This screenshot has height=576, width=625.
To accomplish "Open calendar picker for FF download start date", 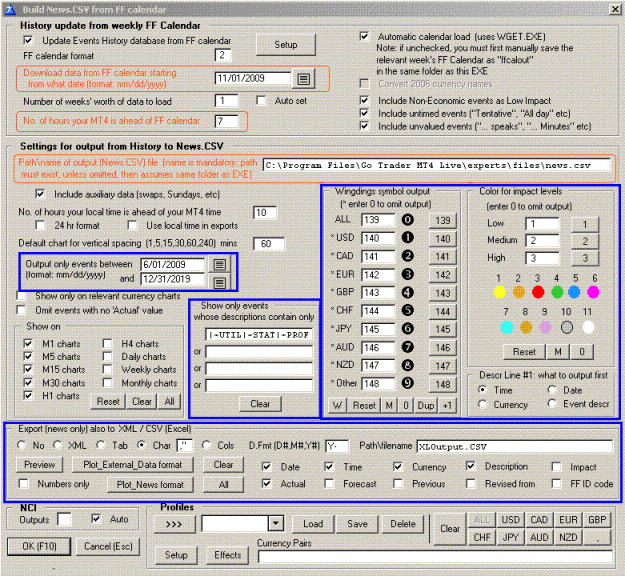I will tap(303, 79).
